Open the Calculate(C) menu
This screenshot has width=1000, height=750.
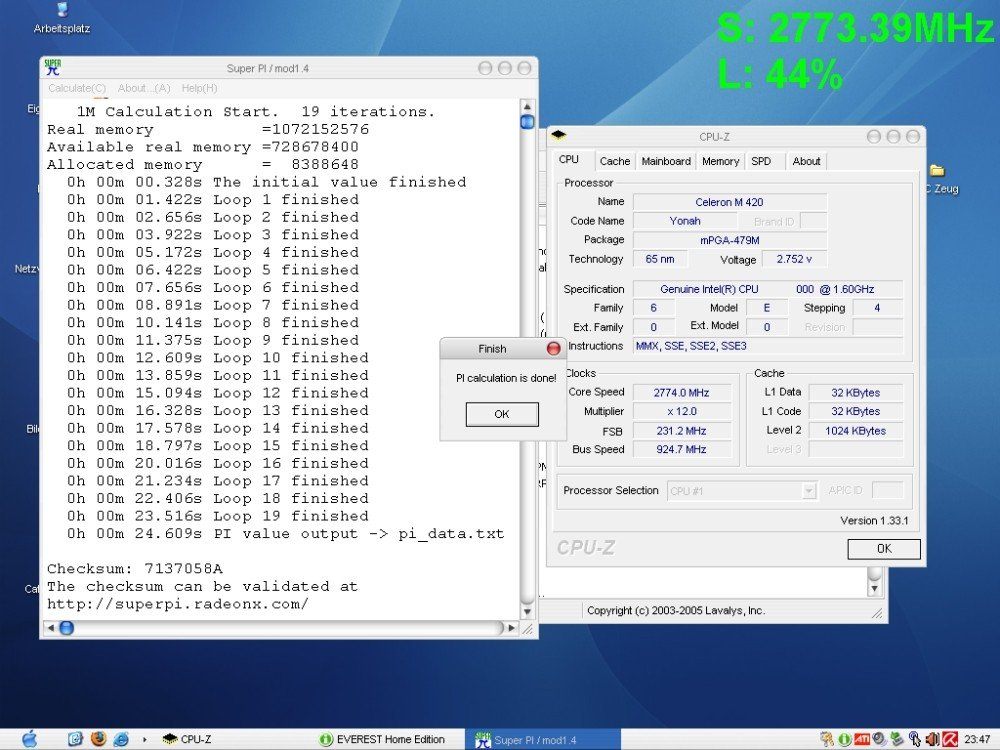77,88
